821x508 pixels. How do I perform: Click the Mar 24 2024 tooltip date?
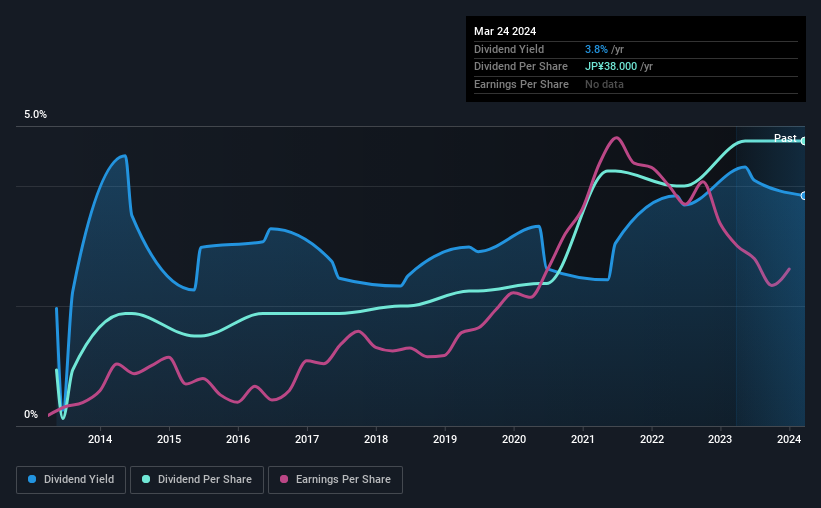pyautogui.click(x=506, y=30)
